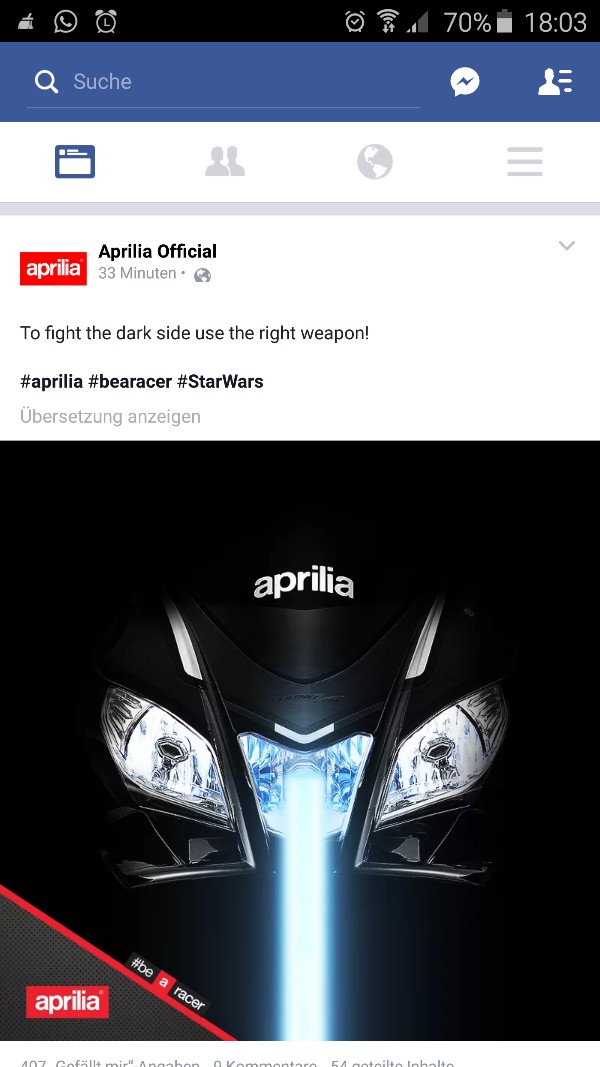
Task: Switch to the News Feed tab
Action: [x=75, y=162]
